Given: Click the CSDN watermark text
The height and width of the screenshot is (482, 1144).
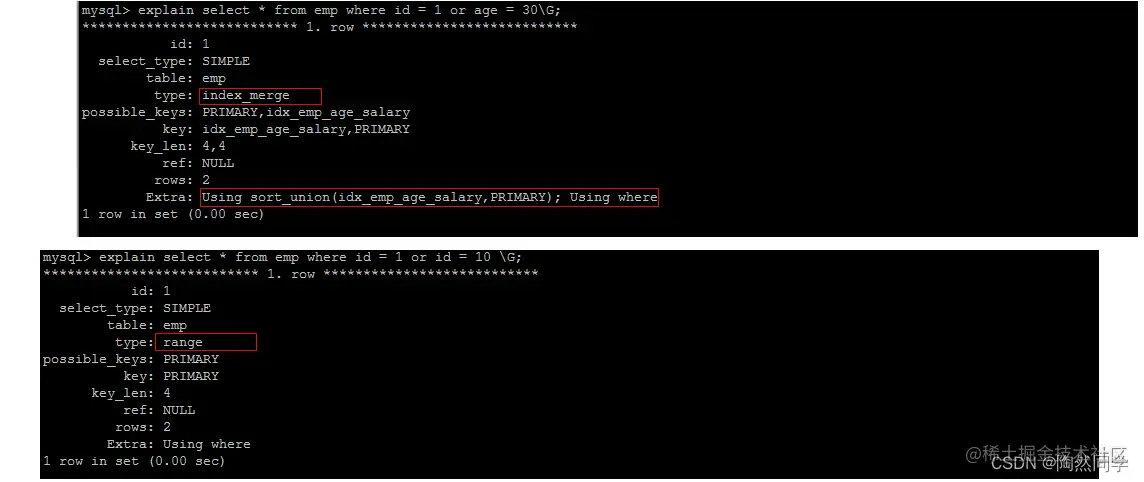Looking at the screenshot, I should pos(1059,462).
